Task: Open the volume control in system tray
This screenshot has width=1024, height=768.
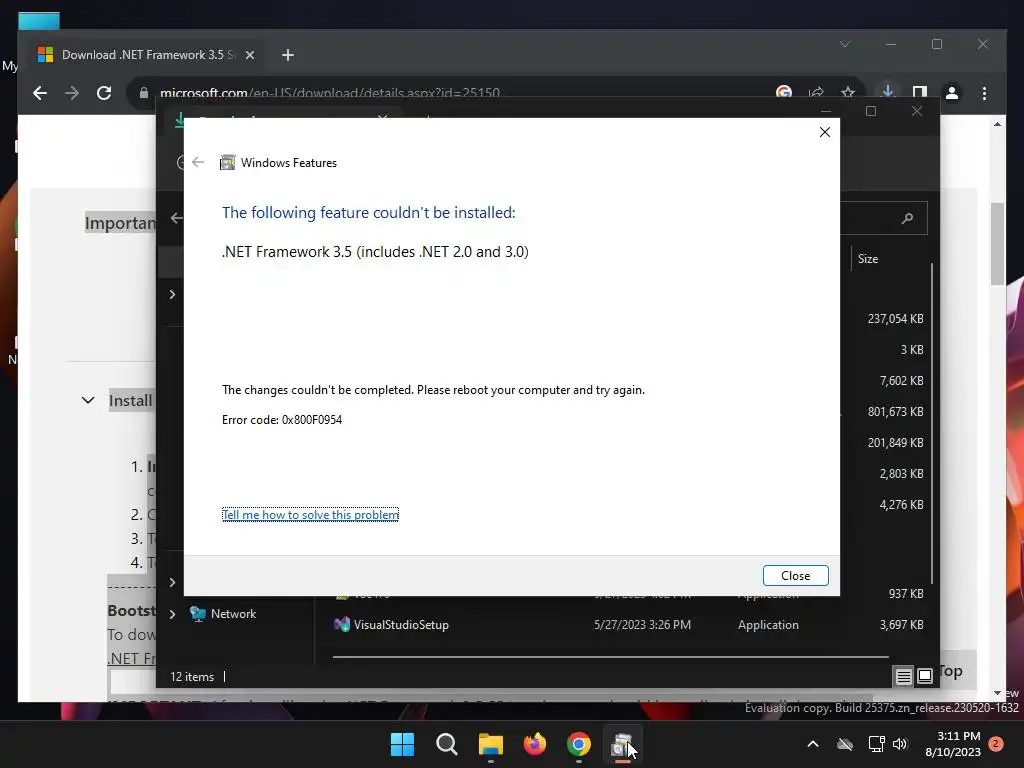Action: (x=901, y=744)
